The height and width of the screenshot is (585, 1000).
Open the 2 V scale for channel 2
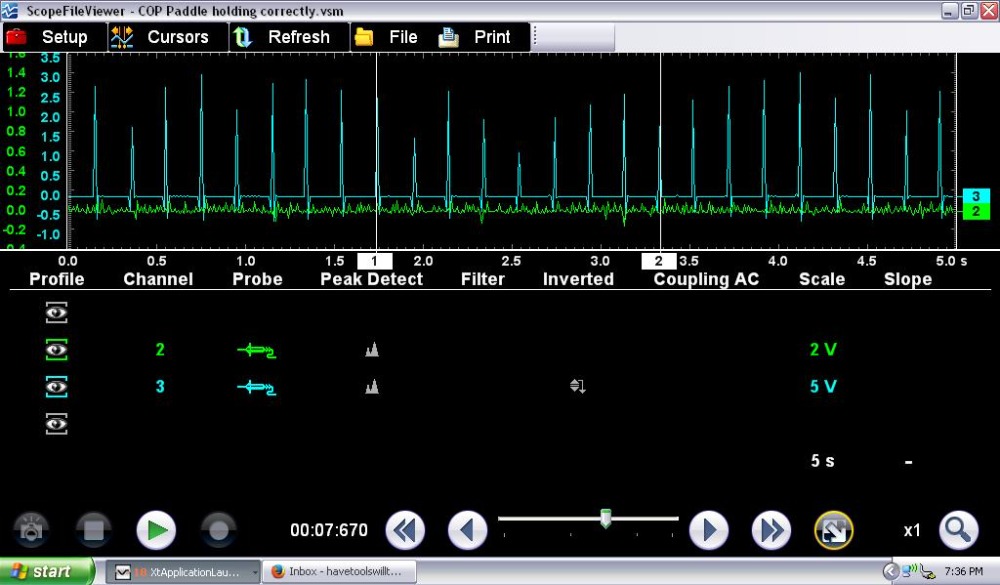[x=823, y=350]
